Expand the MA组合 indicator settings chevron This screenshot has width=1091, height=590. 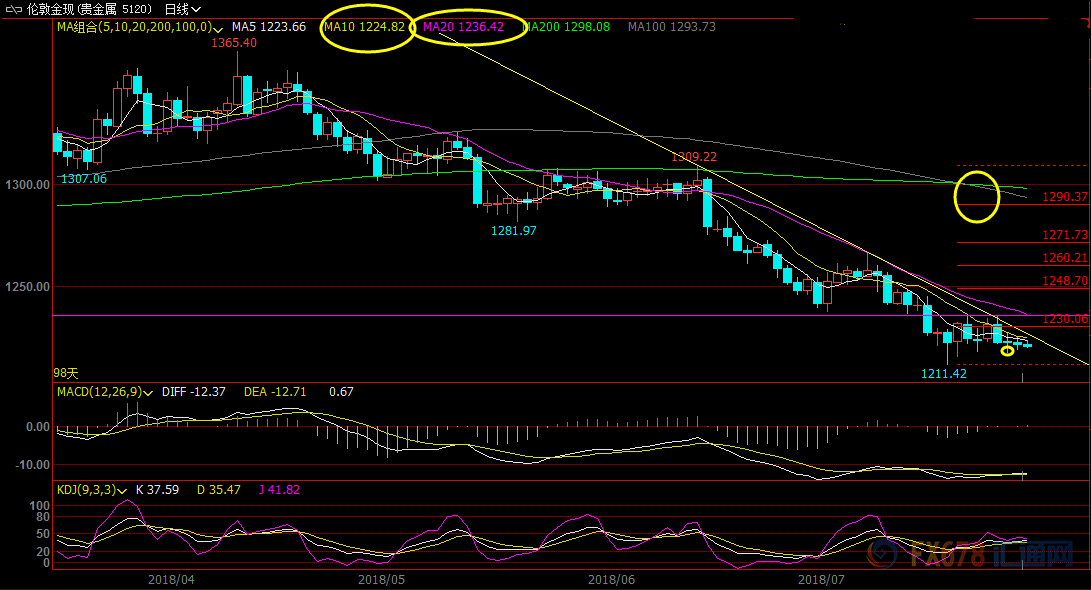pyautogui.click(x=218, y=29)
